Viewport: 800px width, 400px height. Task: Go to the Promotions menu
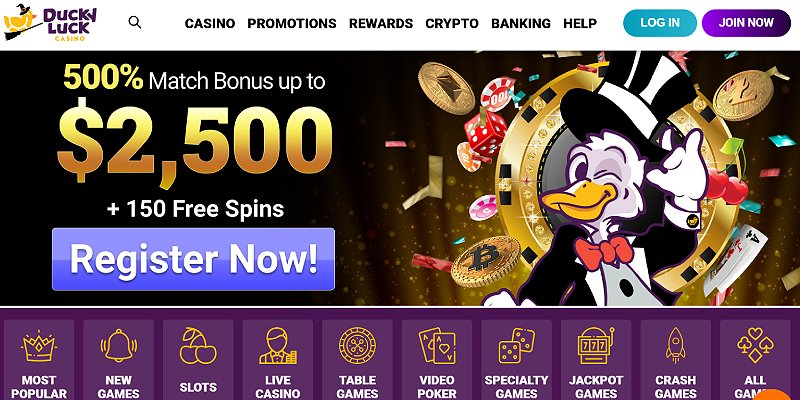click(292, 23)
